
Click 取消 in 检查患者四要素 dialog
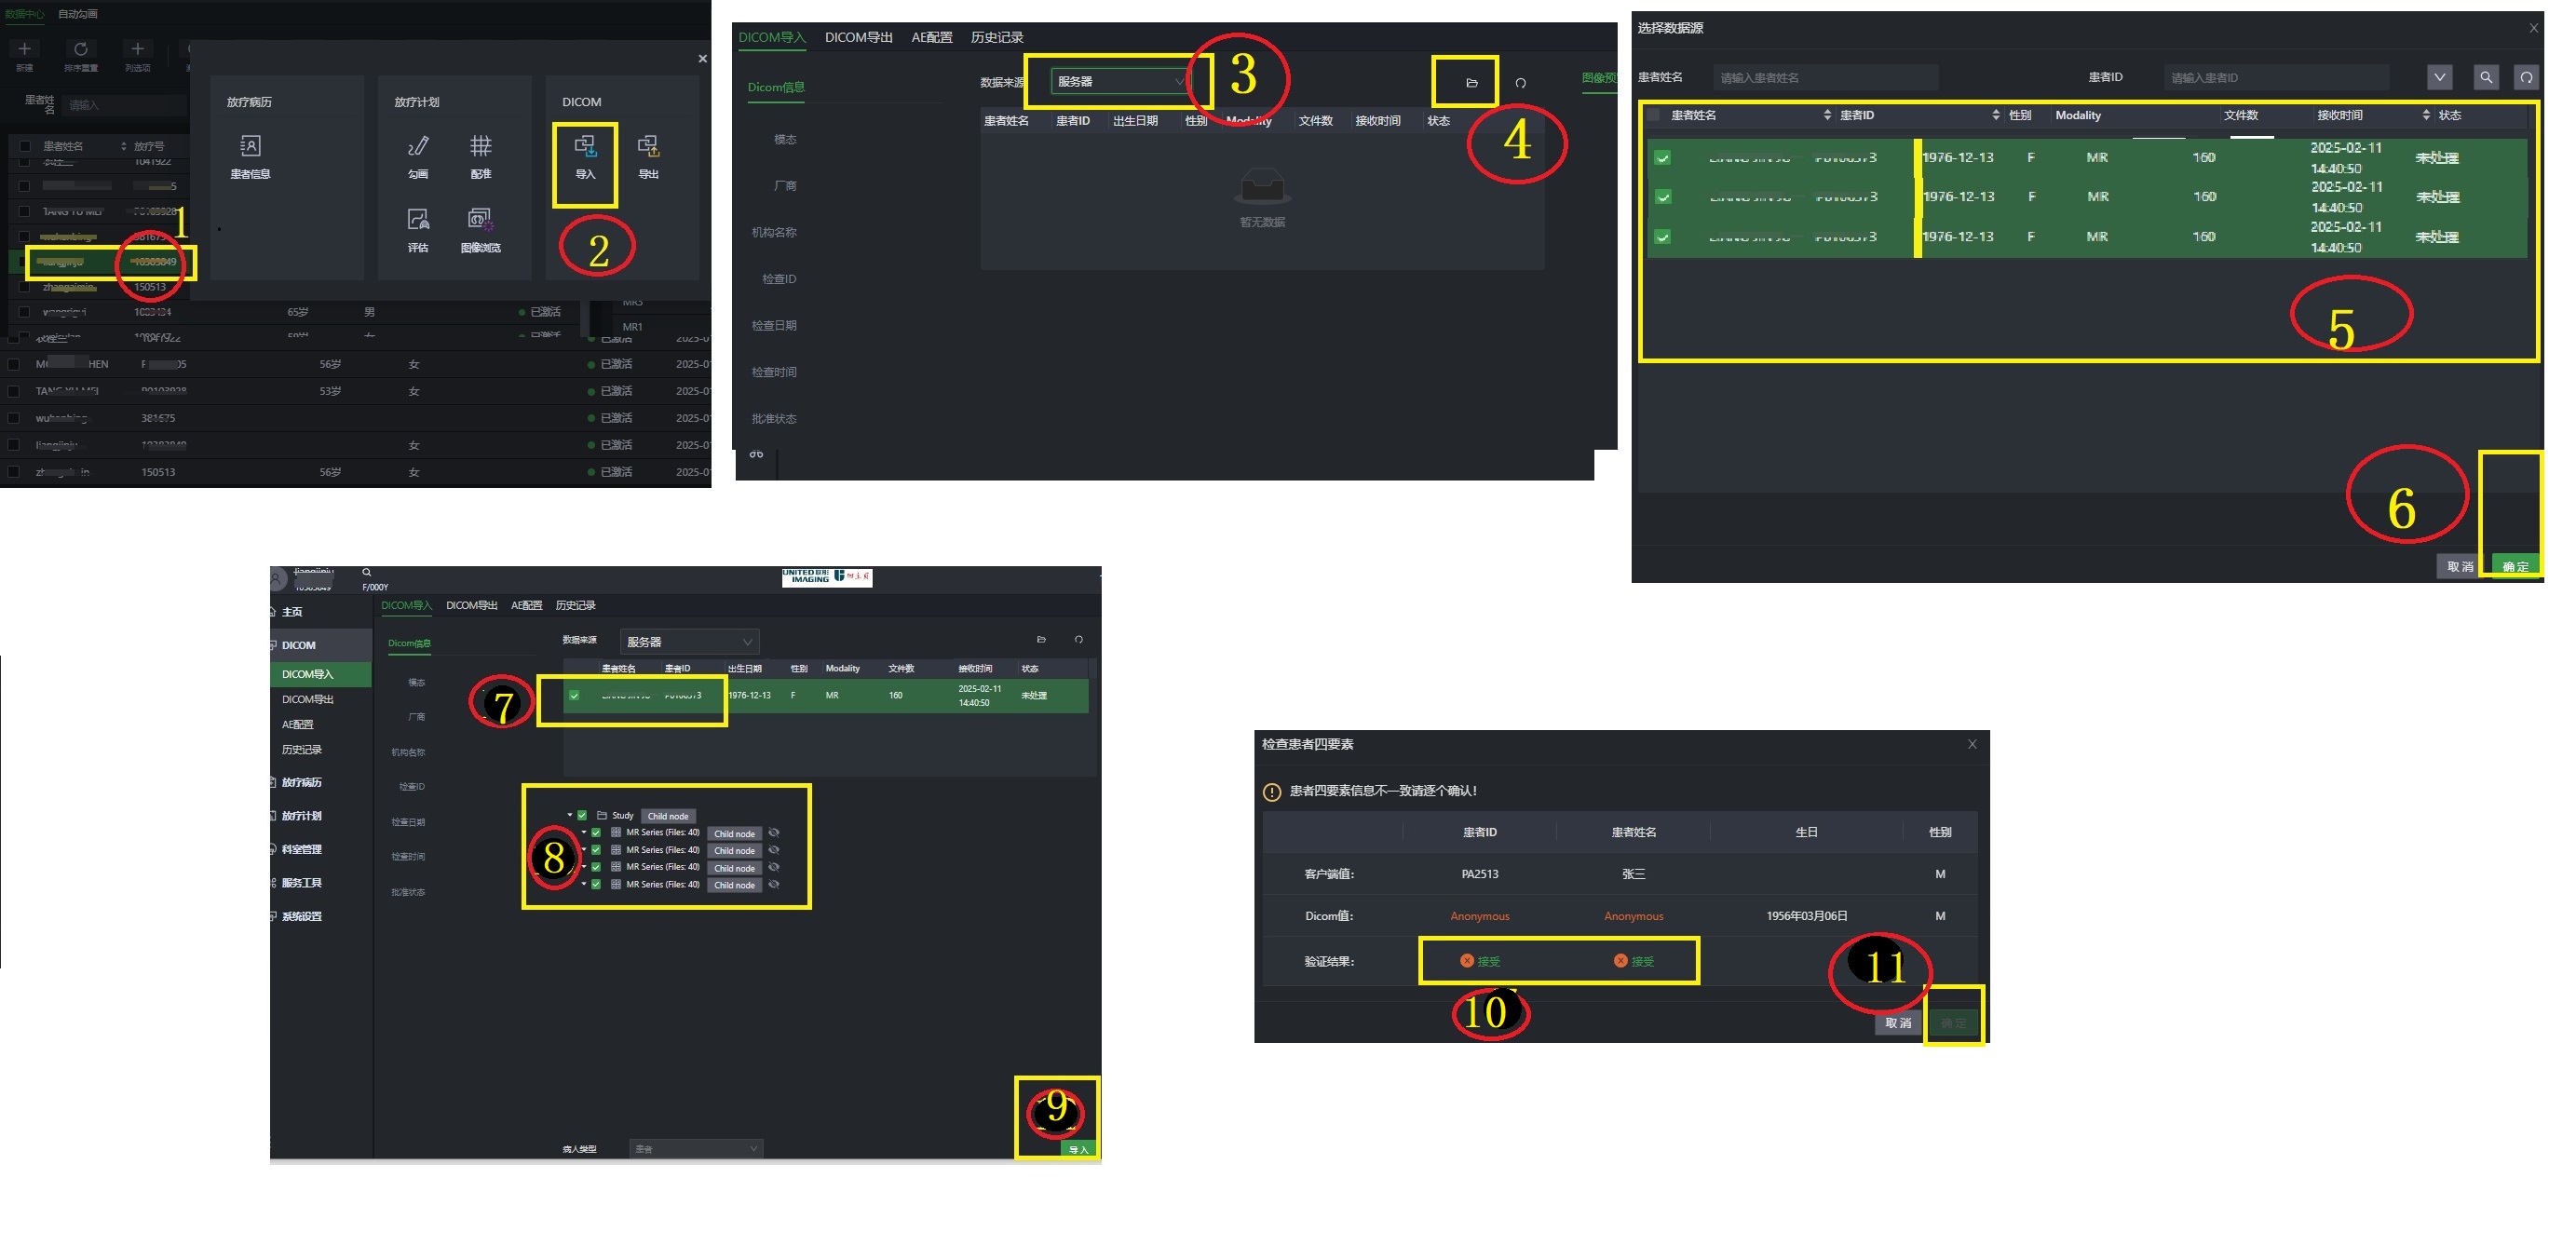[1898, 1023]
